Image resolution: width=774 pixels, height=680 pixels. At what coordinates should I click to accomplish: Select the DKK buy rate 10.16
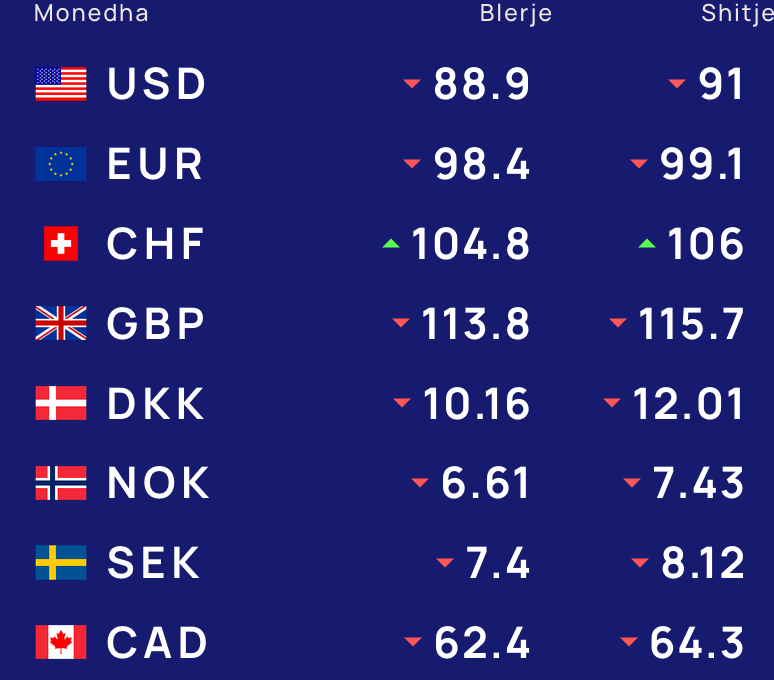coord(476,404)
